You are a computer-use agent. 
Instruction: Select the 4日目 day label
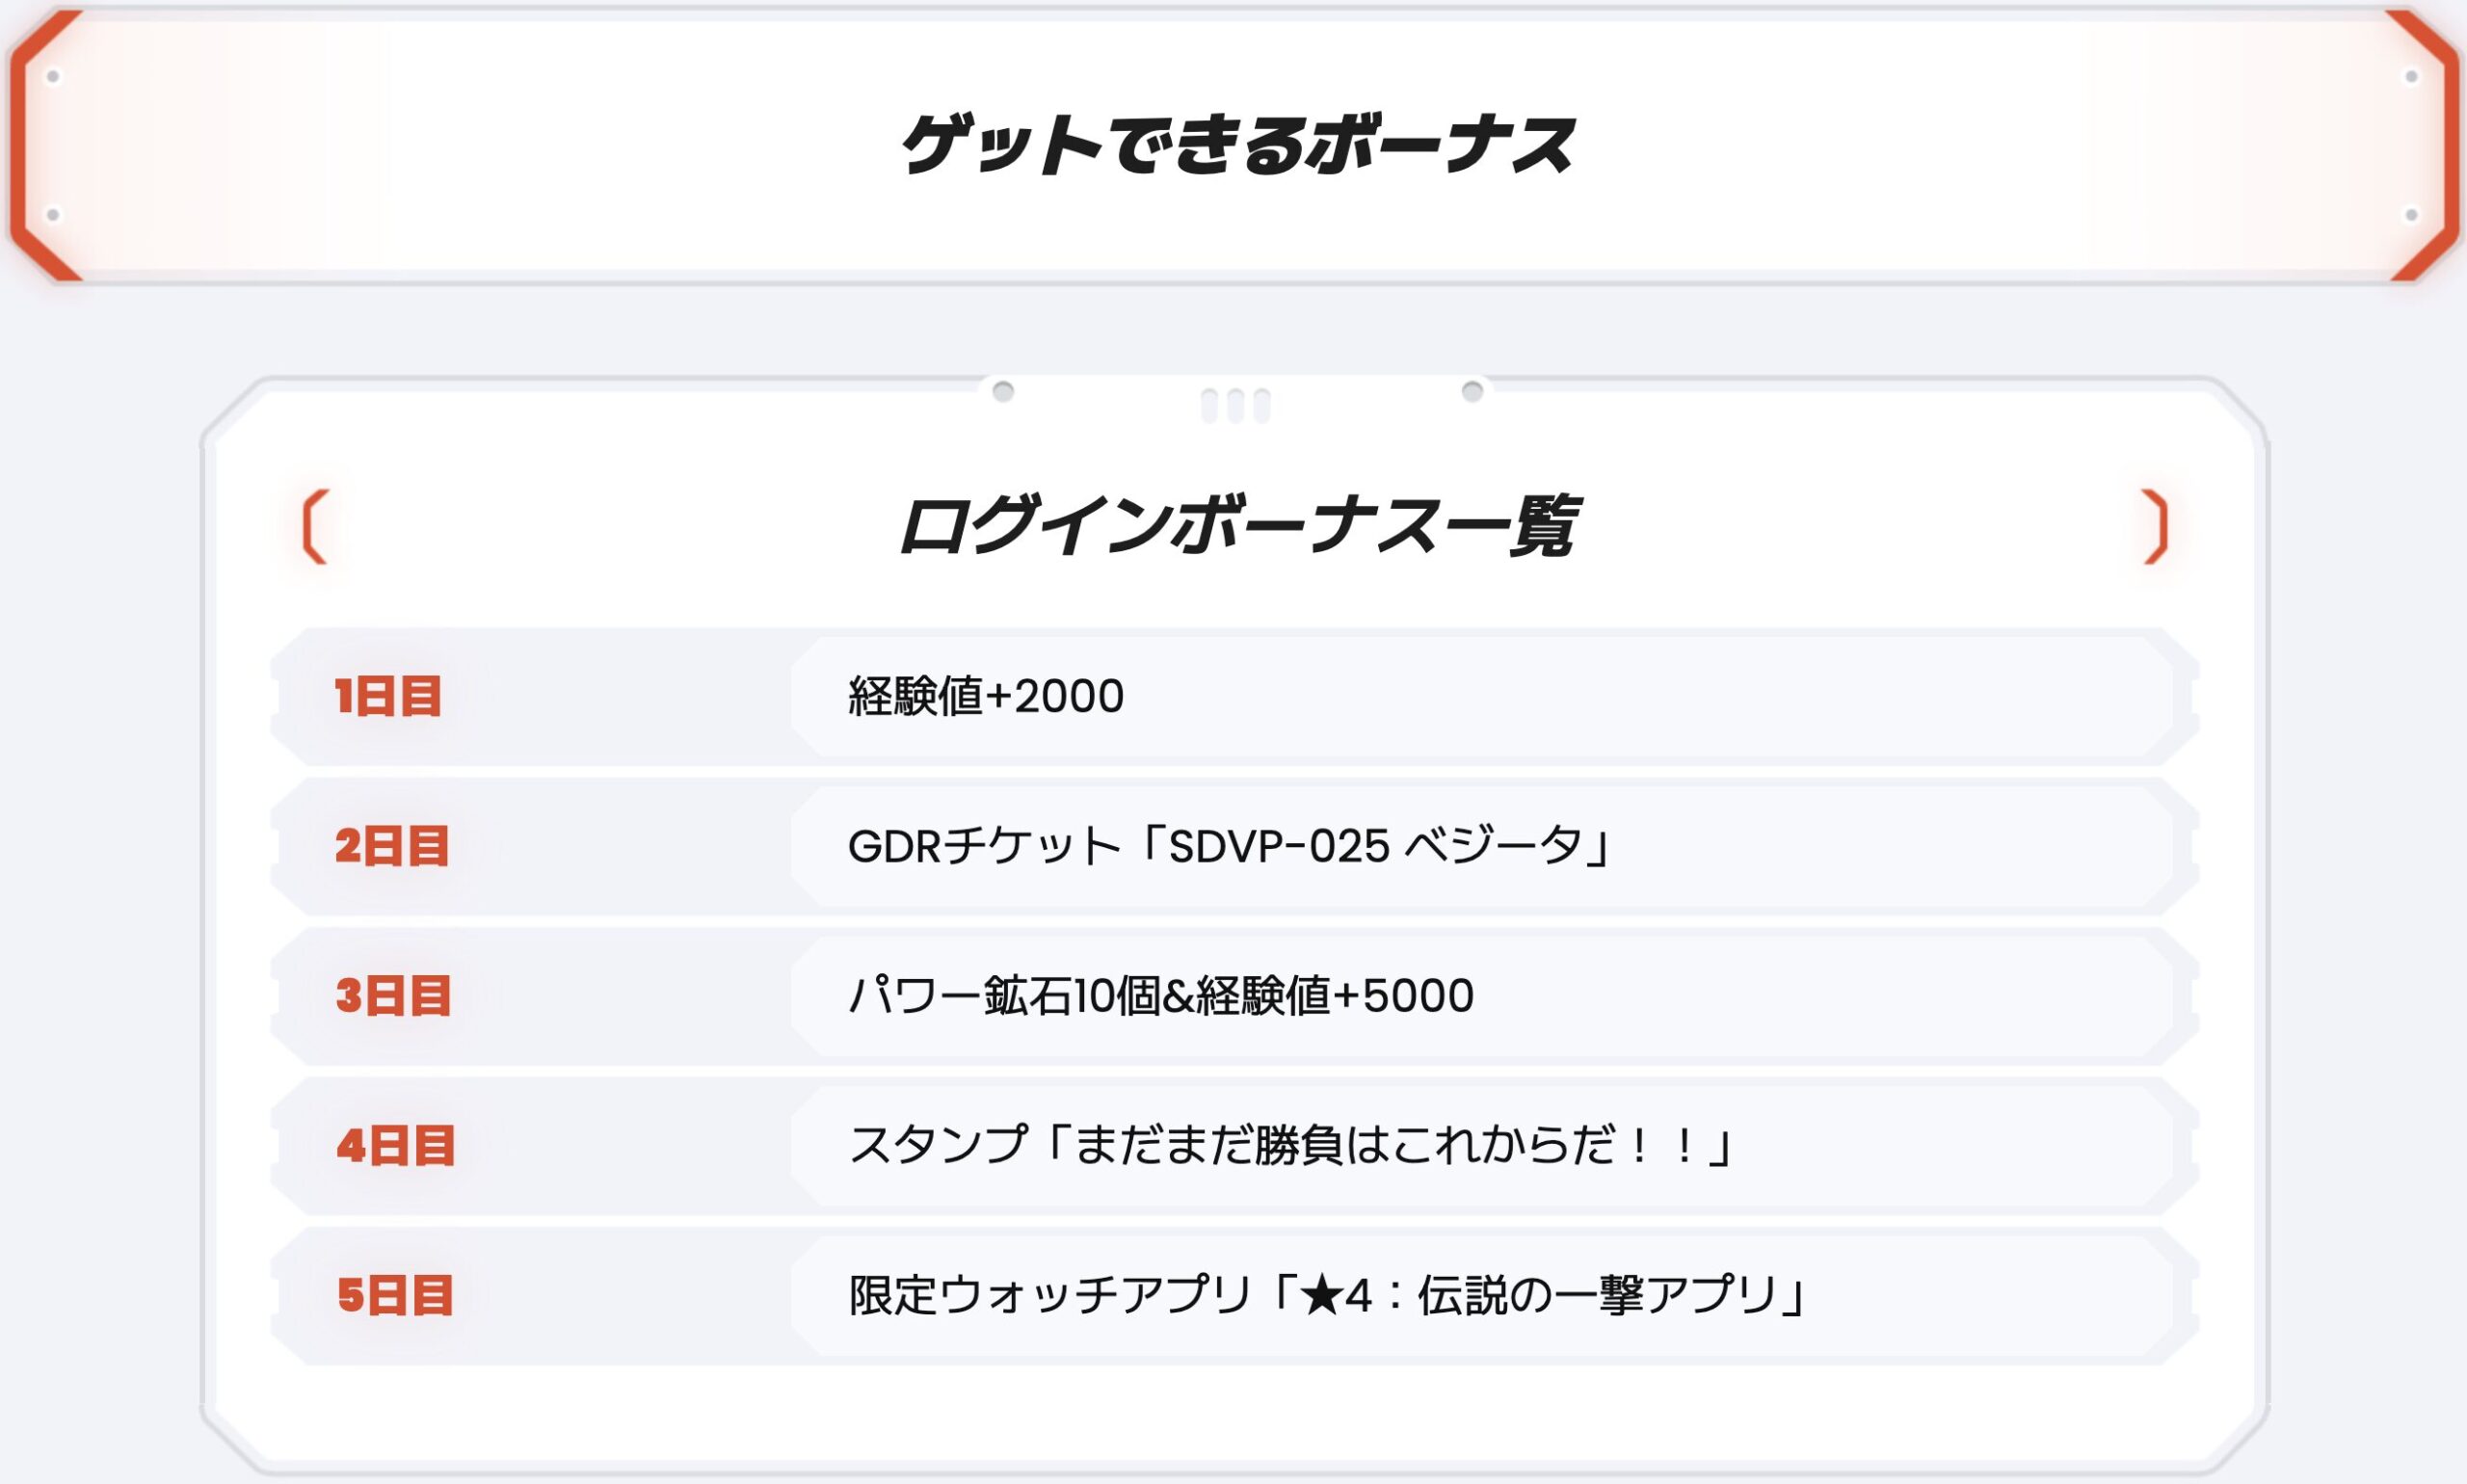pos(395,1146)
